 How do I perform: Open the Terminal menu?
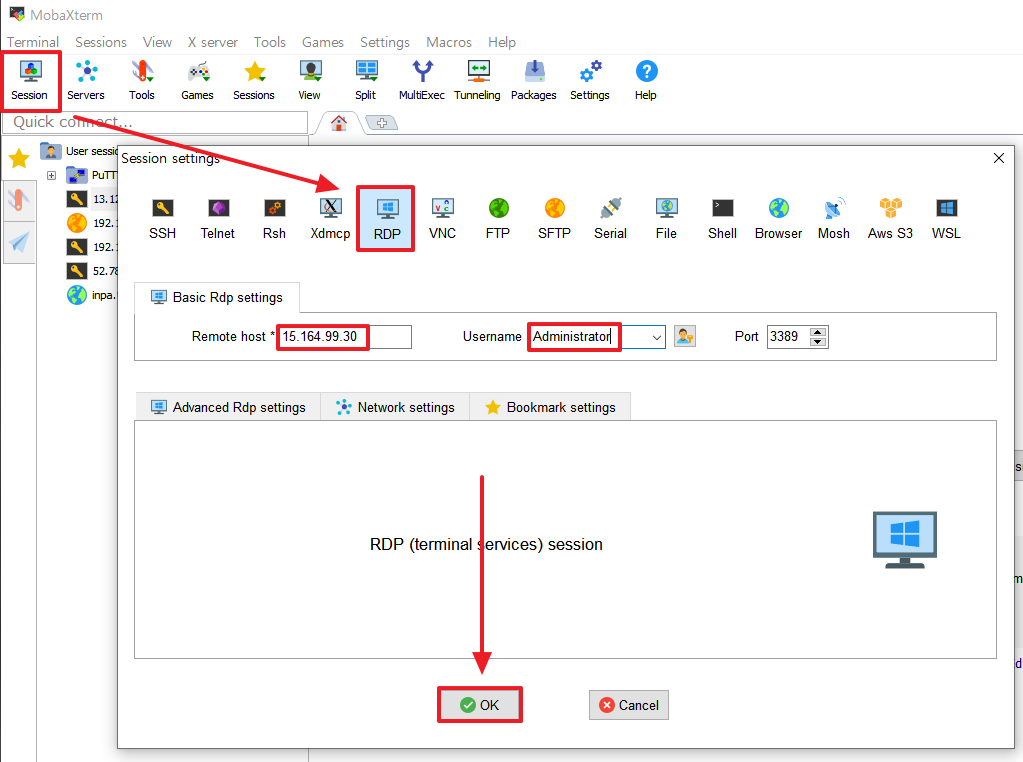point(33,42)
